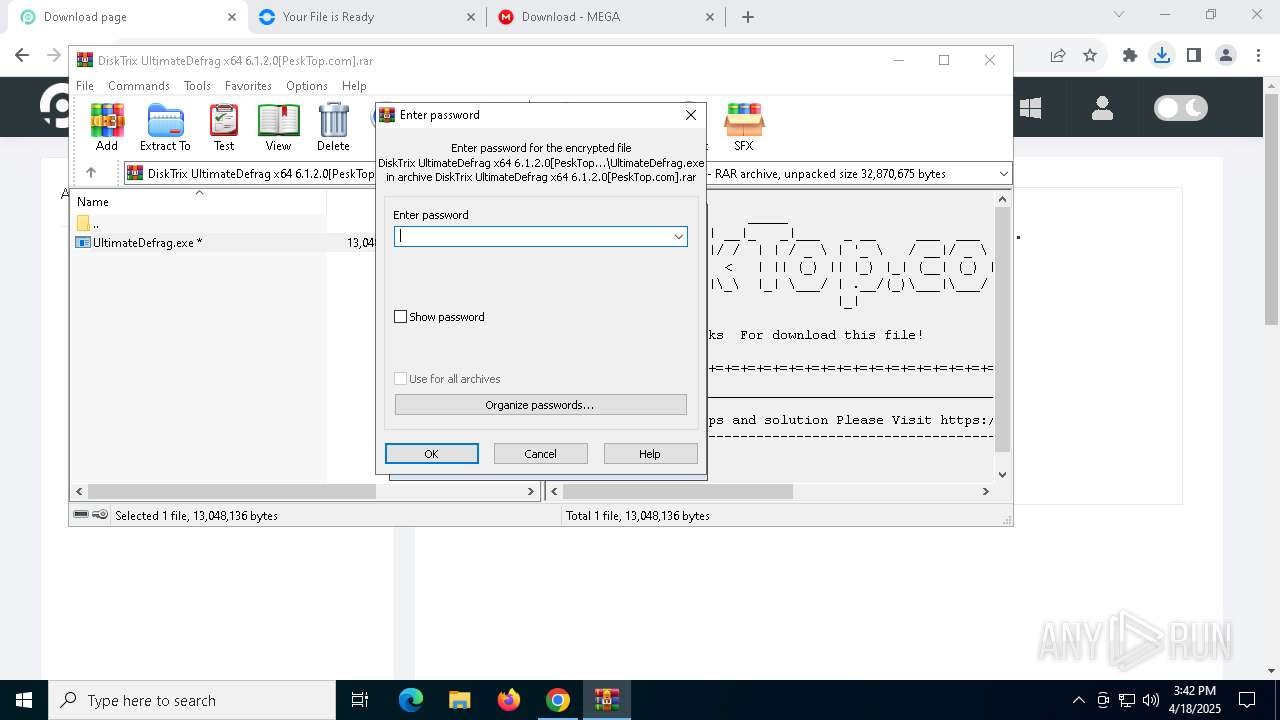Screen dimensions: 1280x720
Task: Open the Help menu
Action: [x=354, y=86]
